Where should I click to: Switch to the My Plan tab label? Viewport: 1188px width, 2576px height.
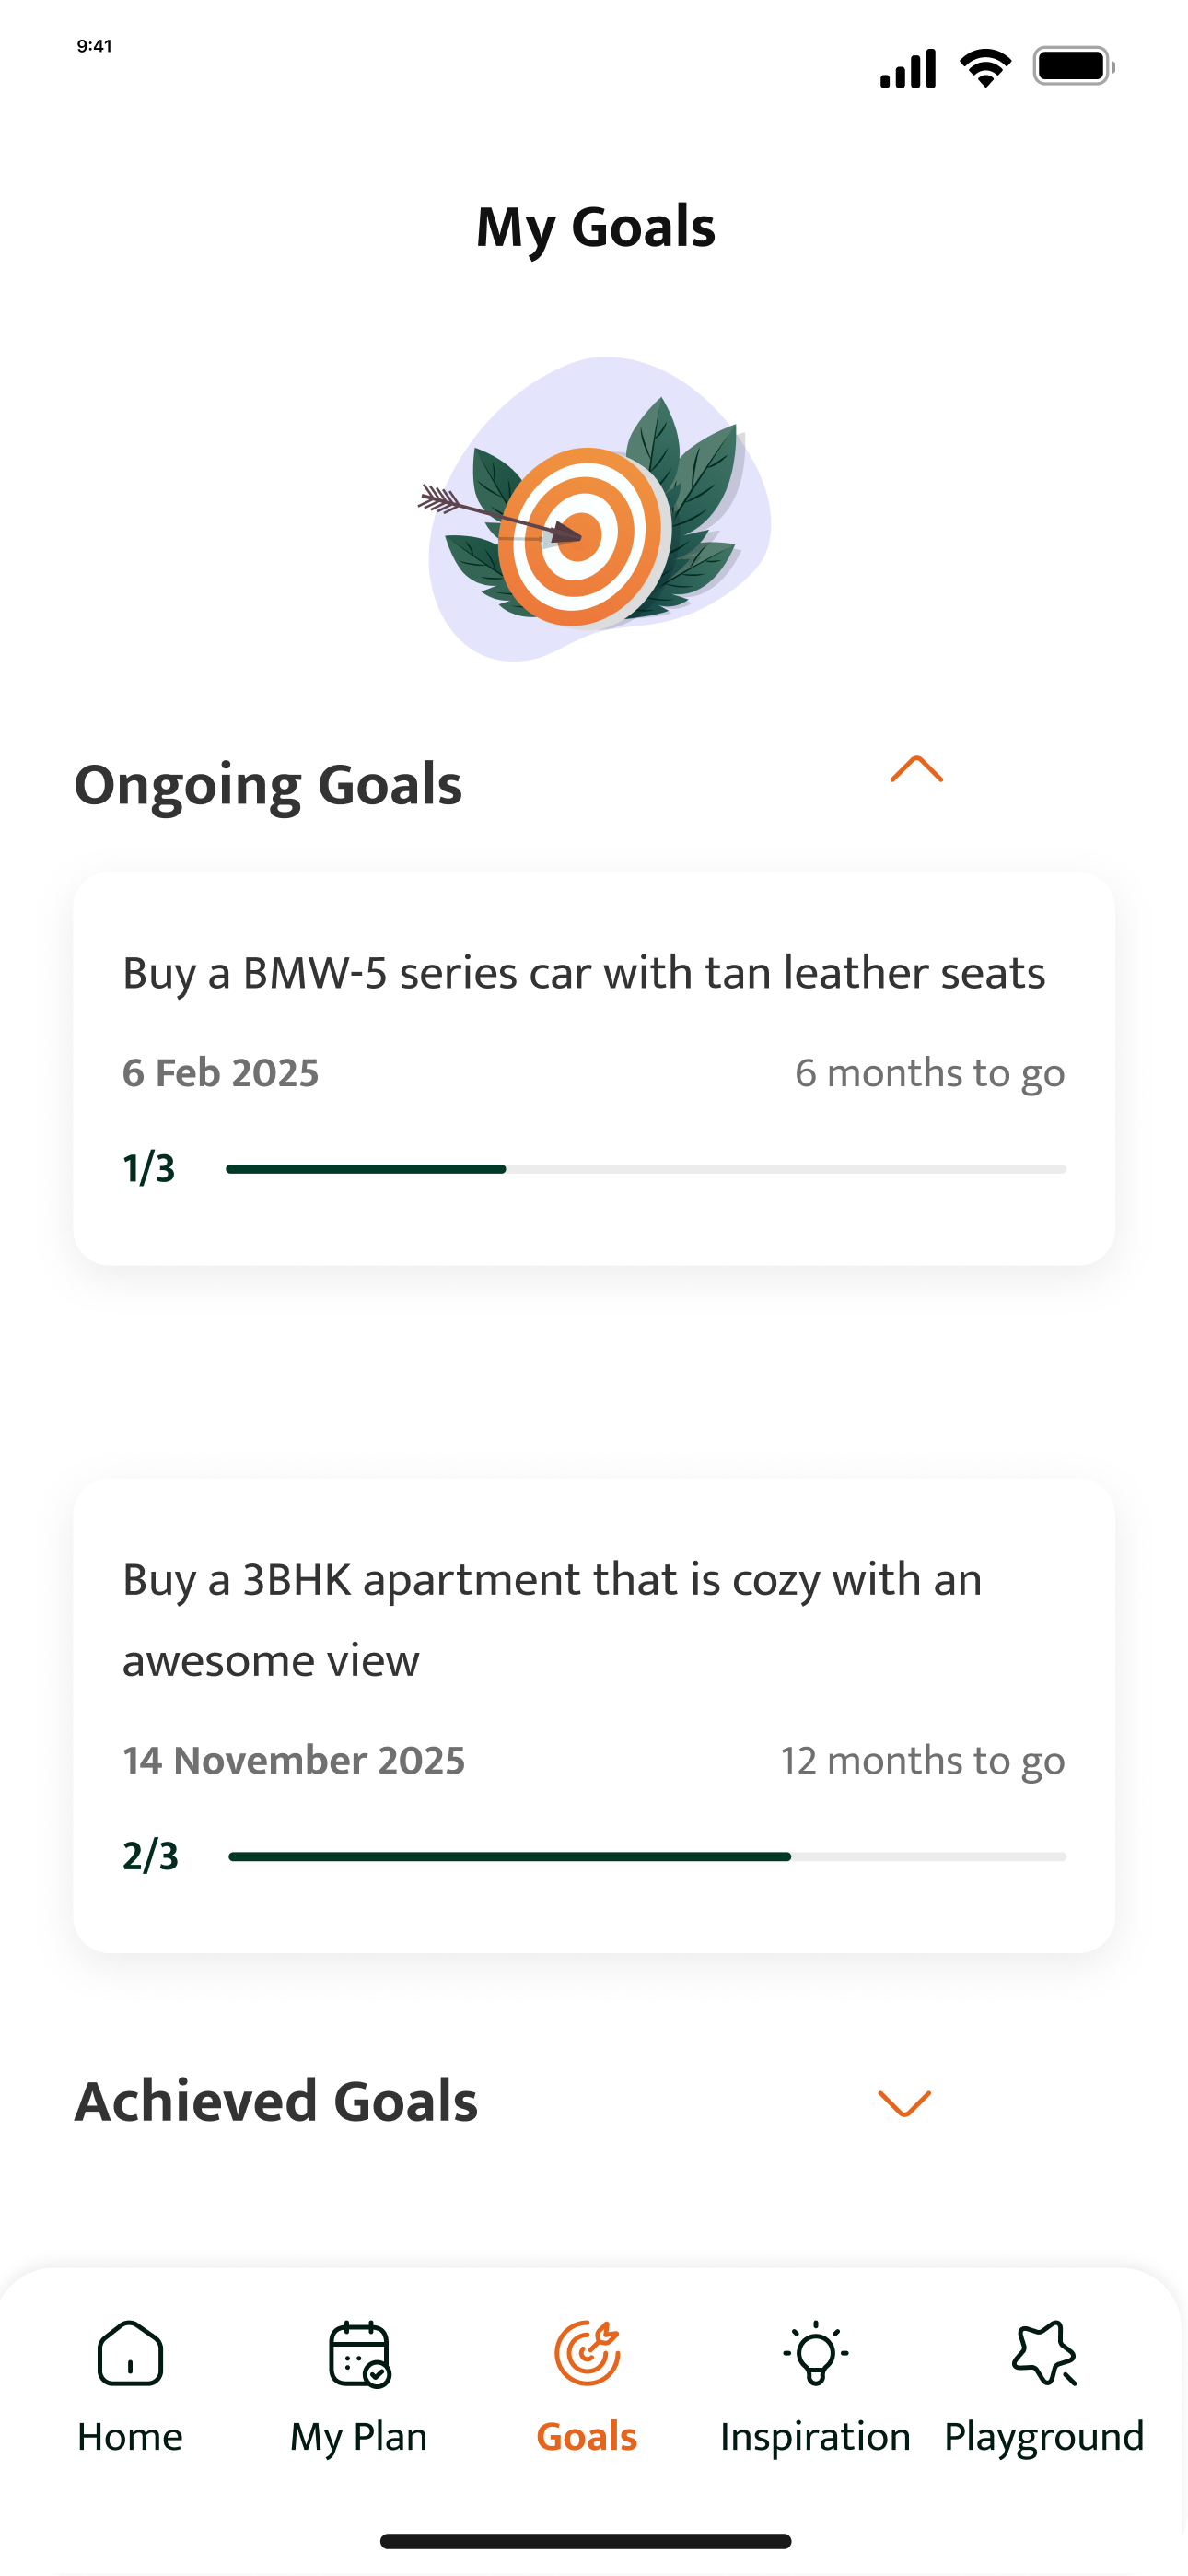358,2437
